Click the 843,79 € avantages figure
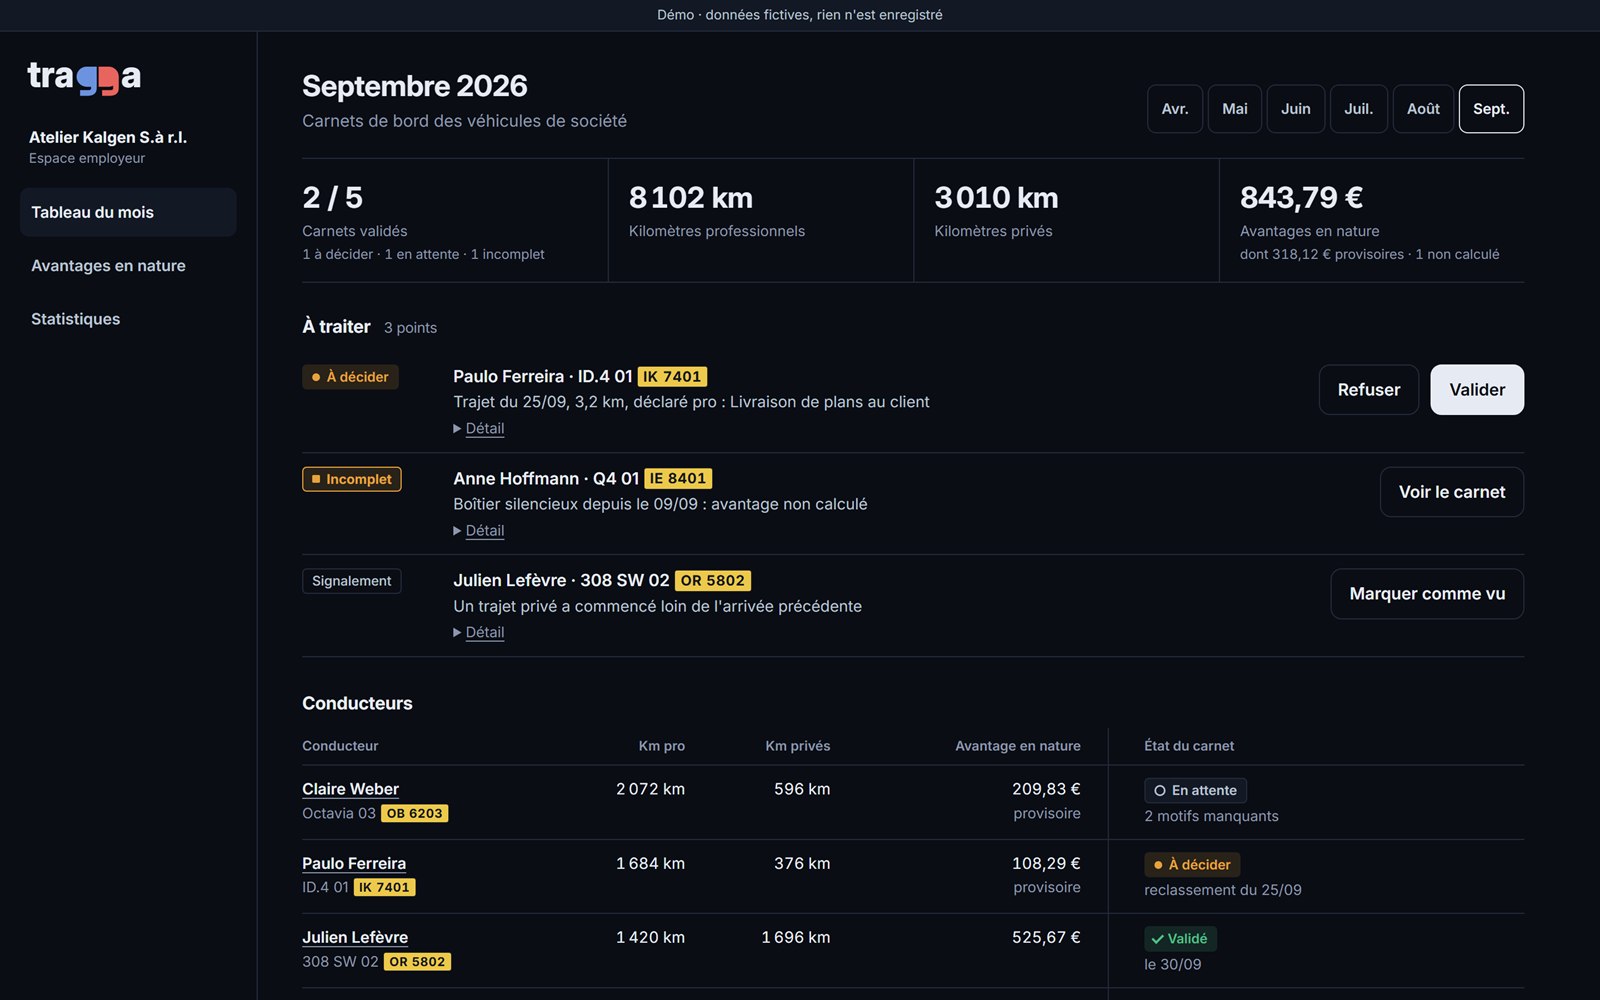1600x1000 pixels. (1301, 197)
